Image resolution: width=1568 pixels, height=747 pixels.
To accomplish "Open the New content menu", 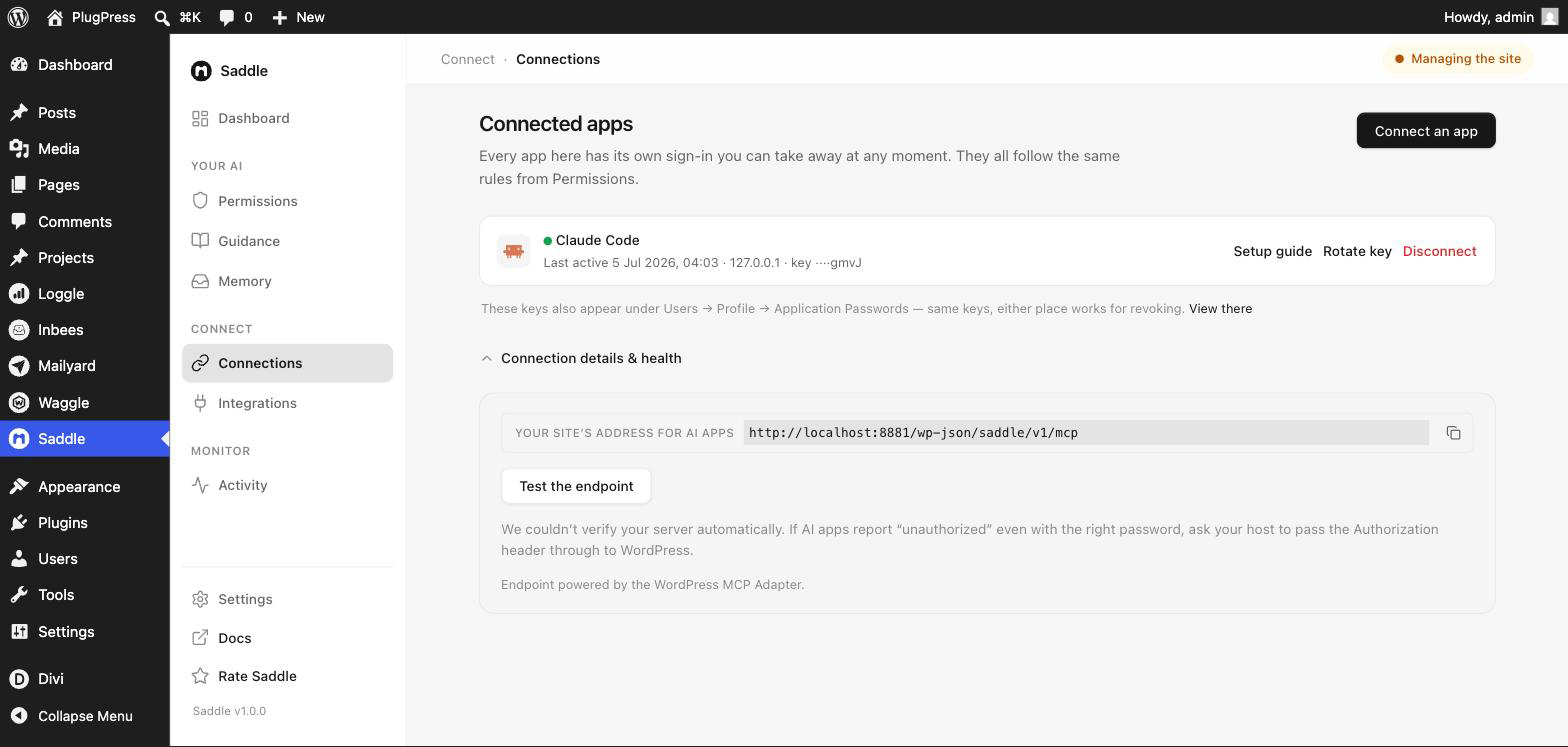I will pyautogui.click(x=298, y=17).
